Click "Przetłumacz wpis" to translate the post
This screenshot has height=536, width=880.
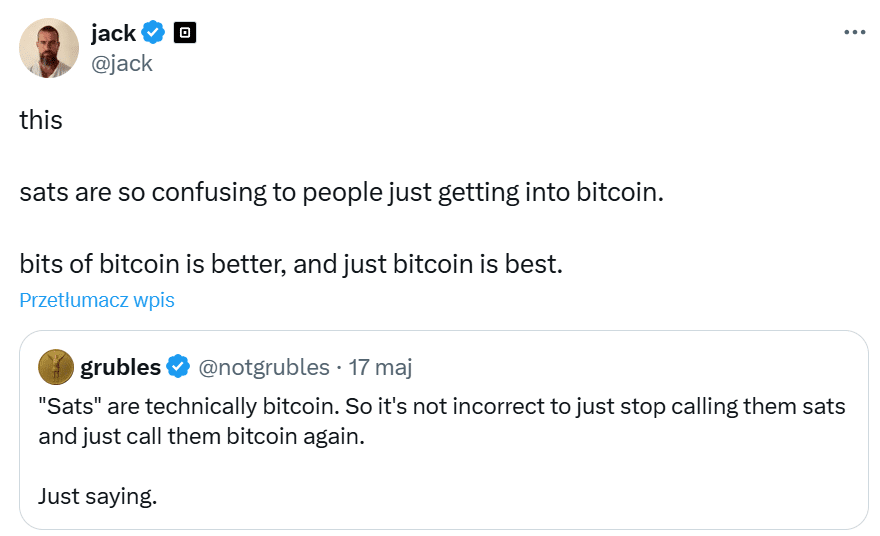coord(97,300)
